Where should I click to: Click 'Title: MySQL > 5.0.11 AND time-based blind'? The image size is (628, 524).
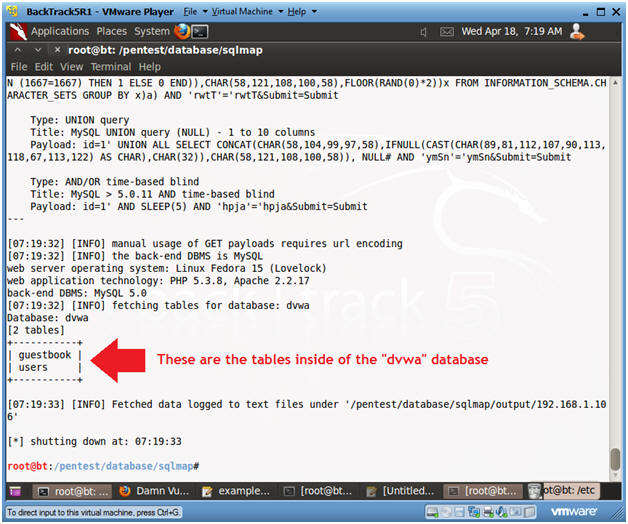coord(153,194)
